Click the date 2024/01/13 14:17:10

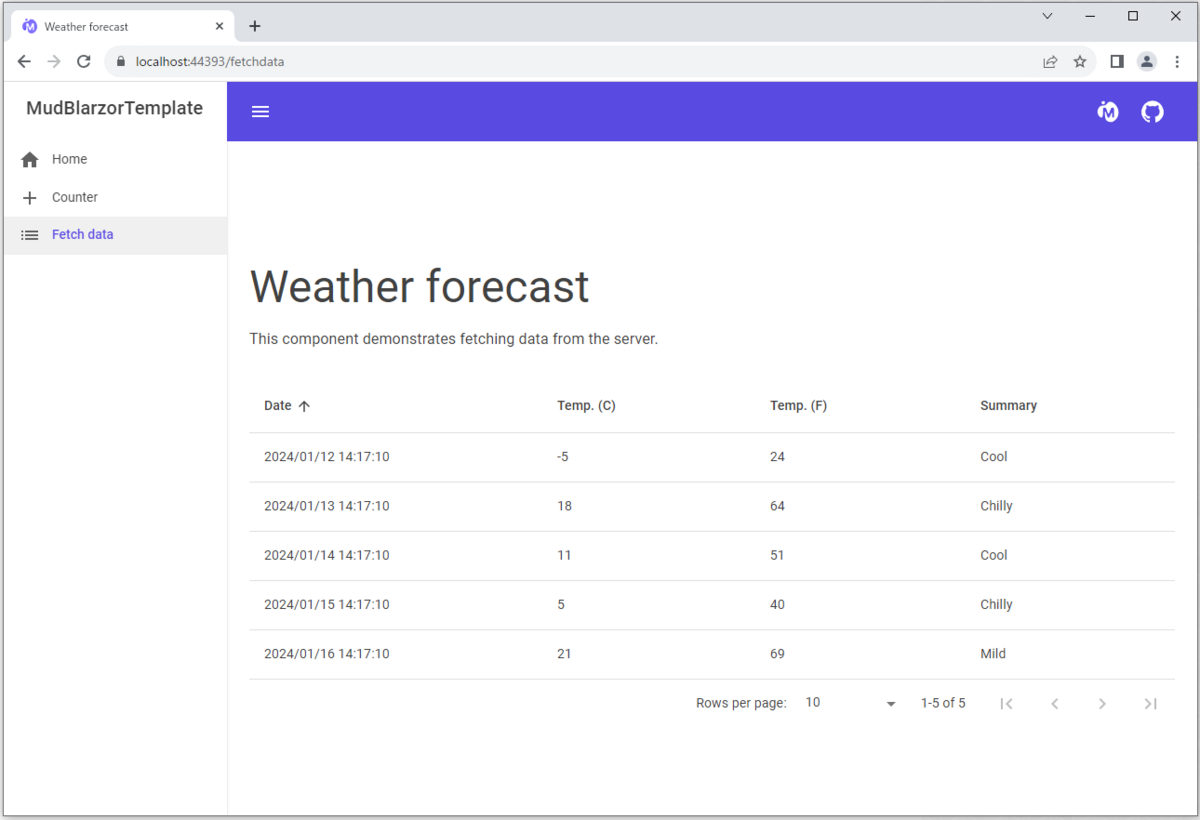point(326,506)
